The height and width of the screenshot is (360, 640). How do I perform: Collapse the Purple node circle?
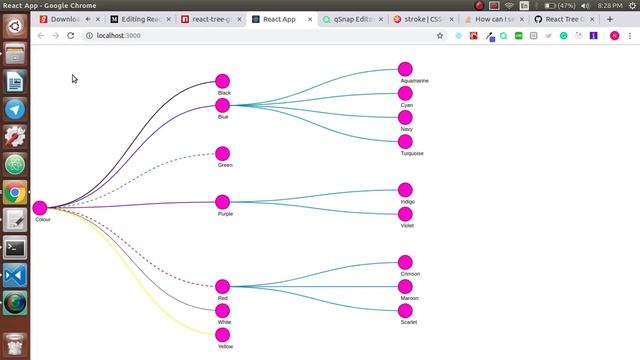222,202
